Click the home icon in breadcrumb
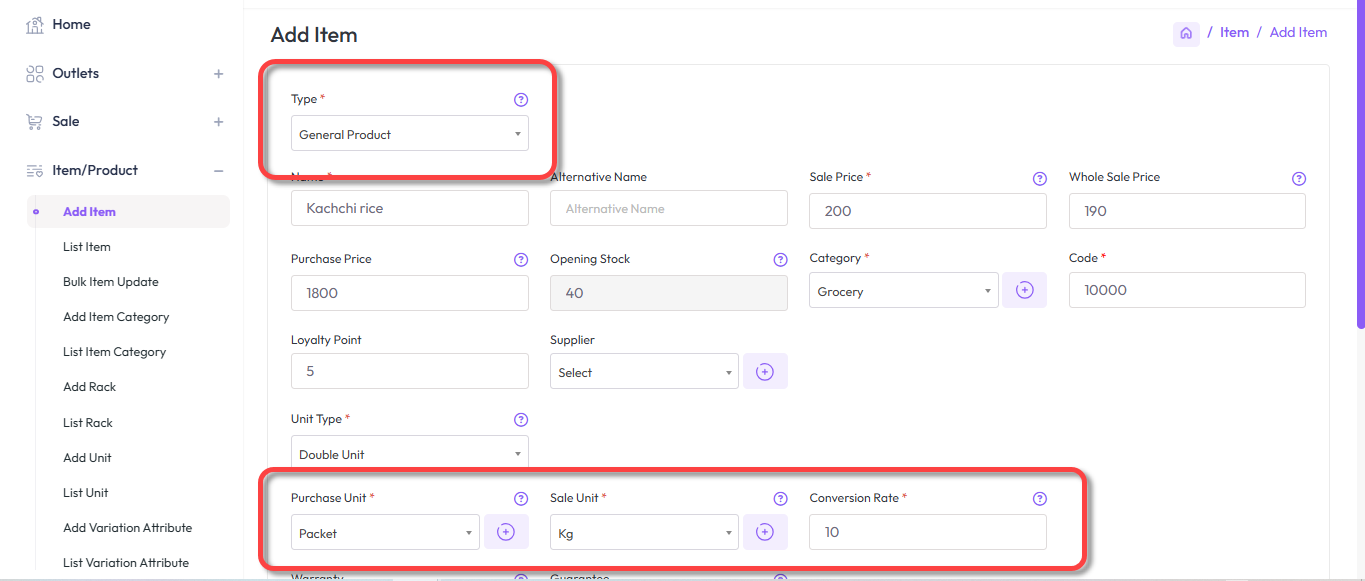The image size is (1365, 581). tap(1186, 33)
